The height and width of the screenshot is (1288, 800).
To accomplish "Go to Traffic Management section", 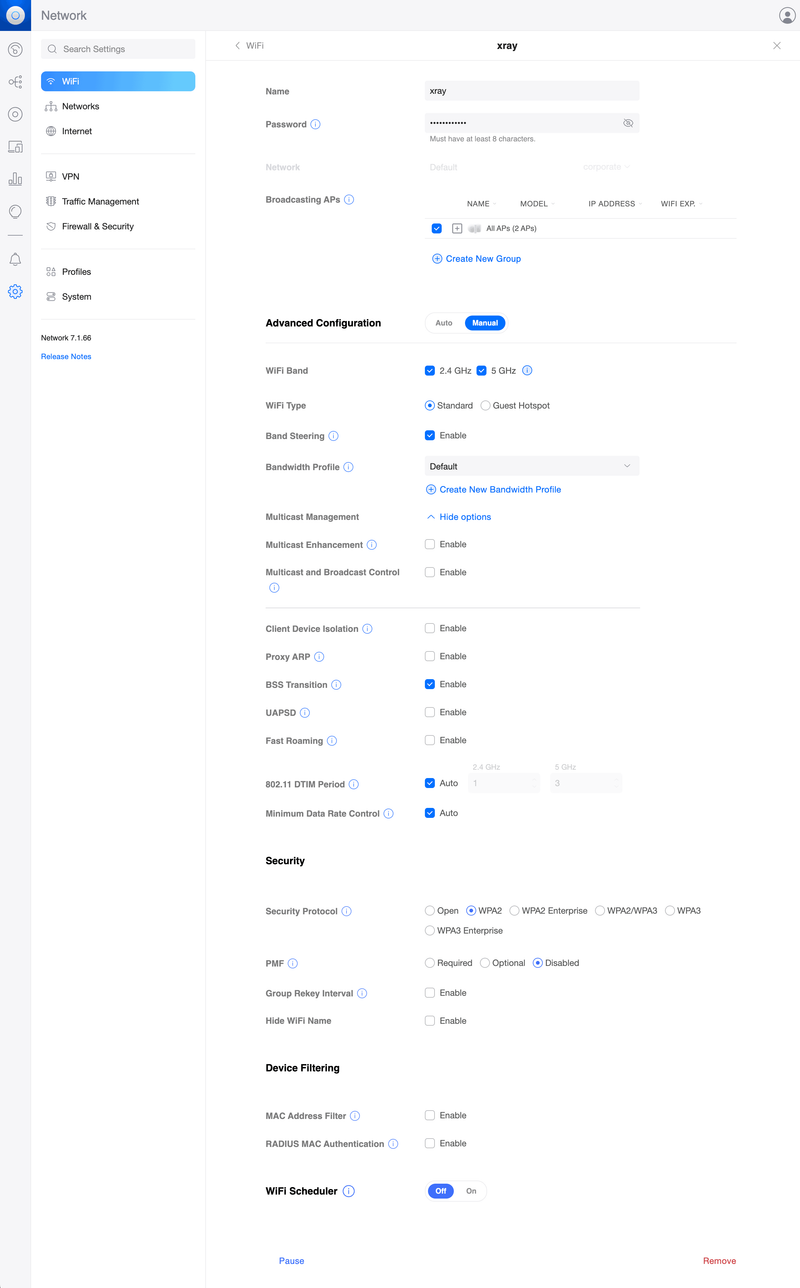I will (x=100, y=202).
